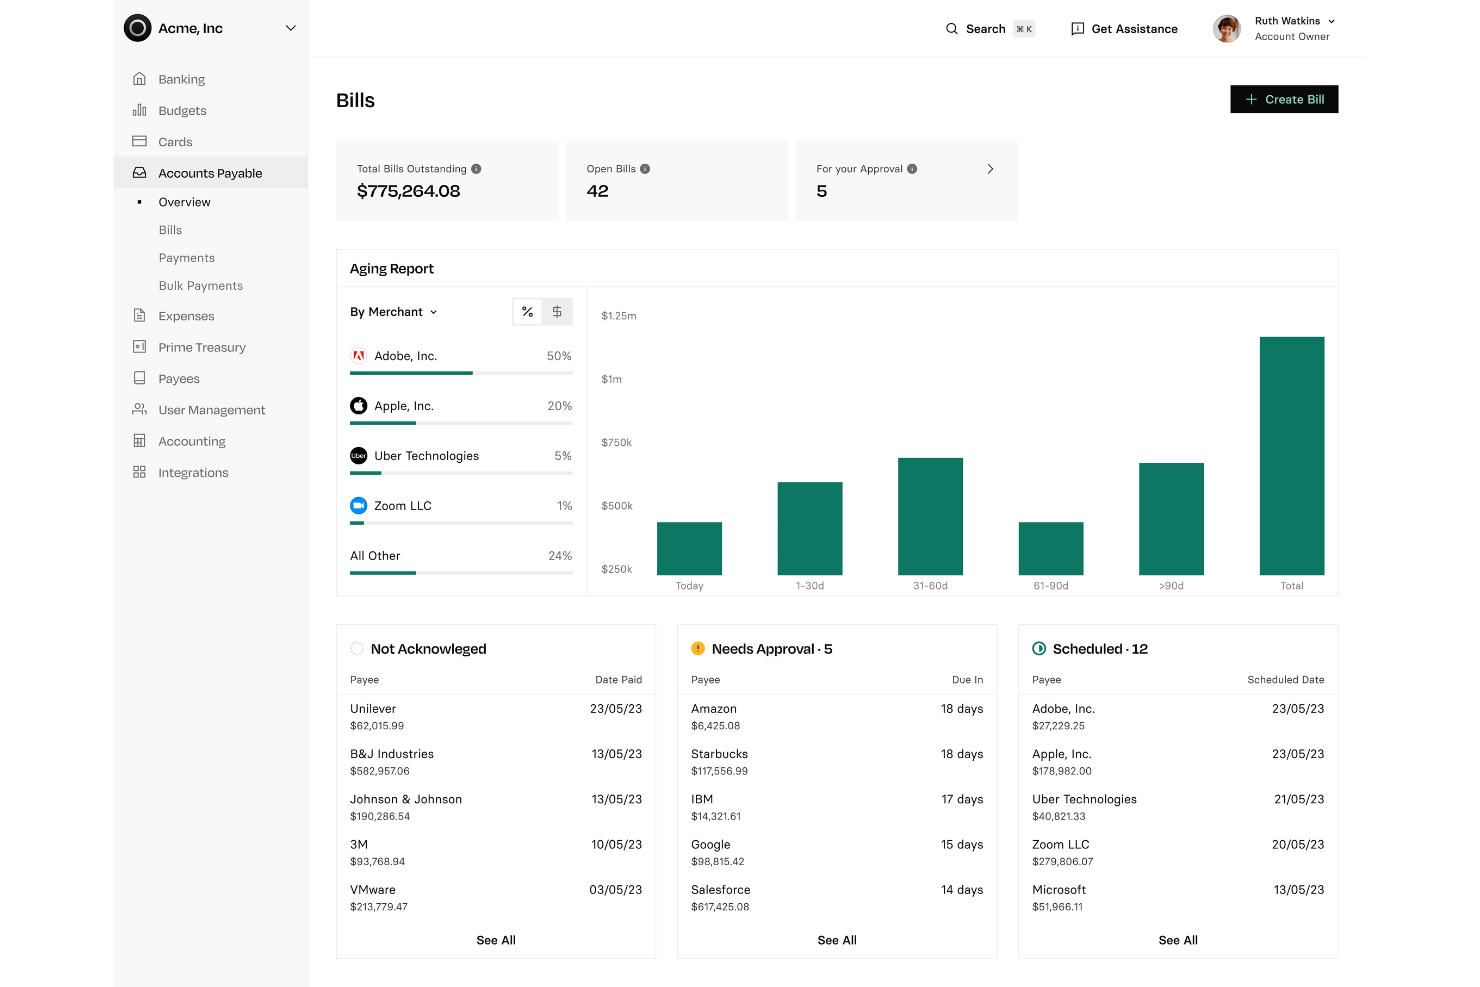This screenshot has height=987, width=1480.
Task: Switch to the Payments tab
Action: (x=186, y=257)
